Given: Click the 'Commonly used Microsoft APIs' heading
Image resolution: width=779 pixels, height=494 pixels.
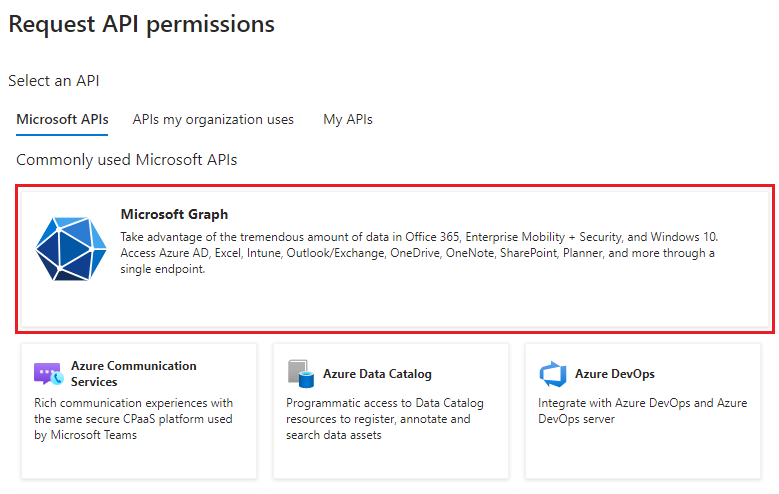Looking at the screenshot, I should click(x=126, y=159).
